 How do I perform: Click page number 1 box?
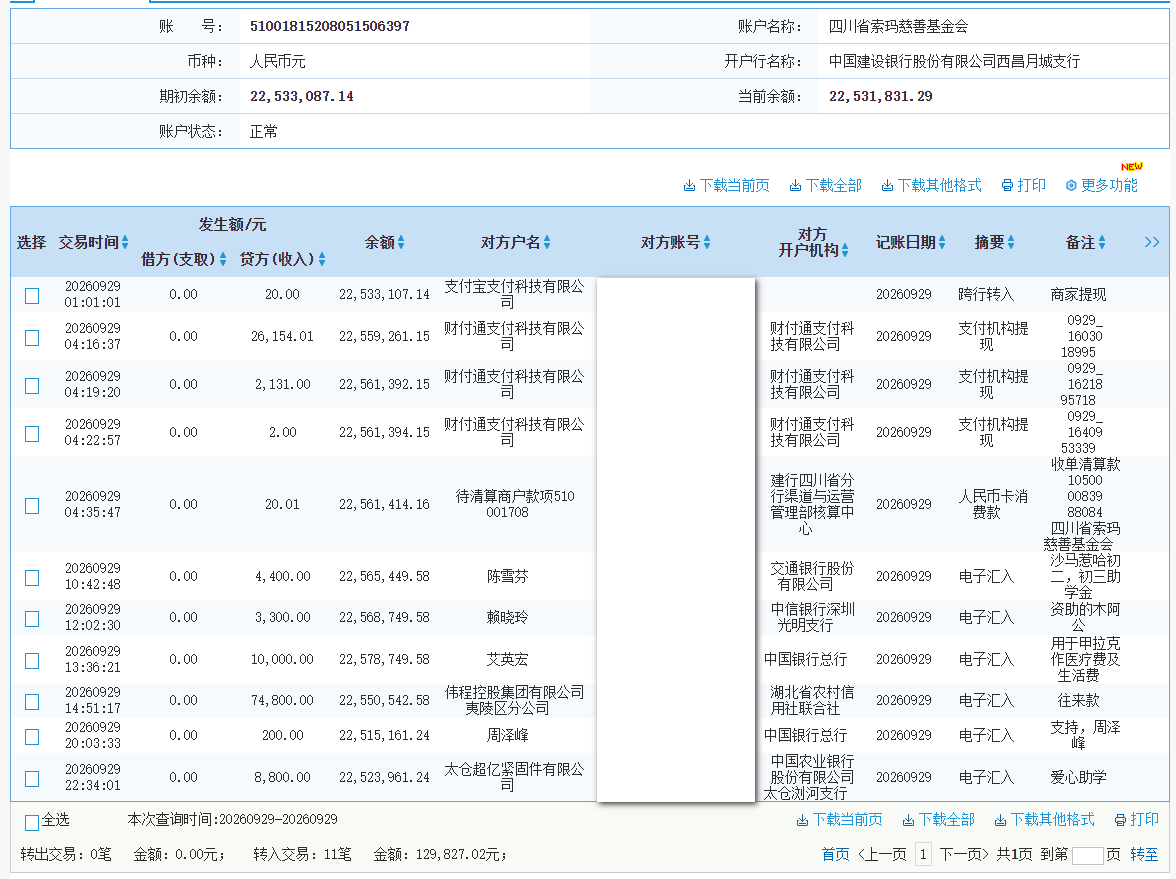923,854
